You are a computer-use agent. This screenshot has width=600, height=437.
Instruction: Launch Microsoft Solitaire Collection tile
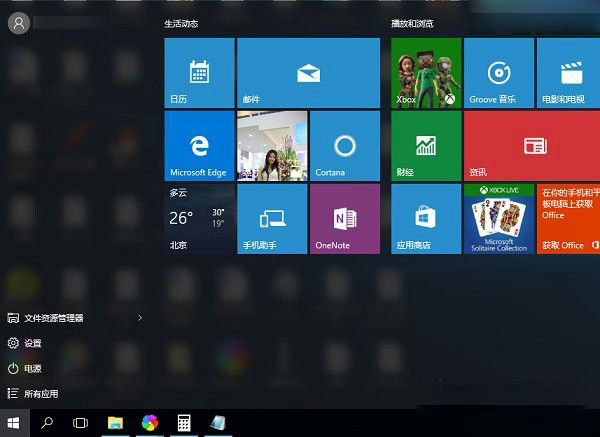[499, 218]
